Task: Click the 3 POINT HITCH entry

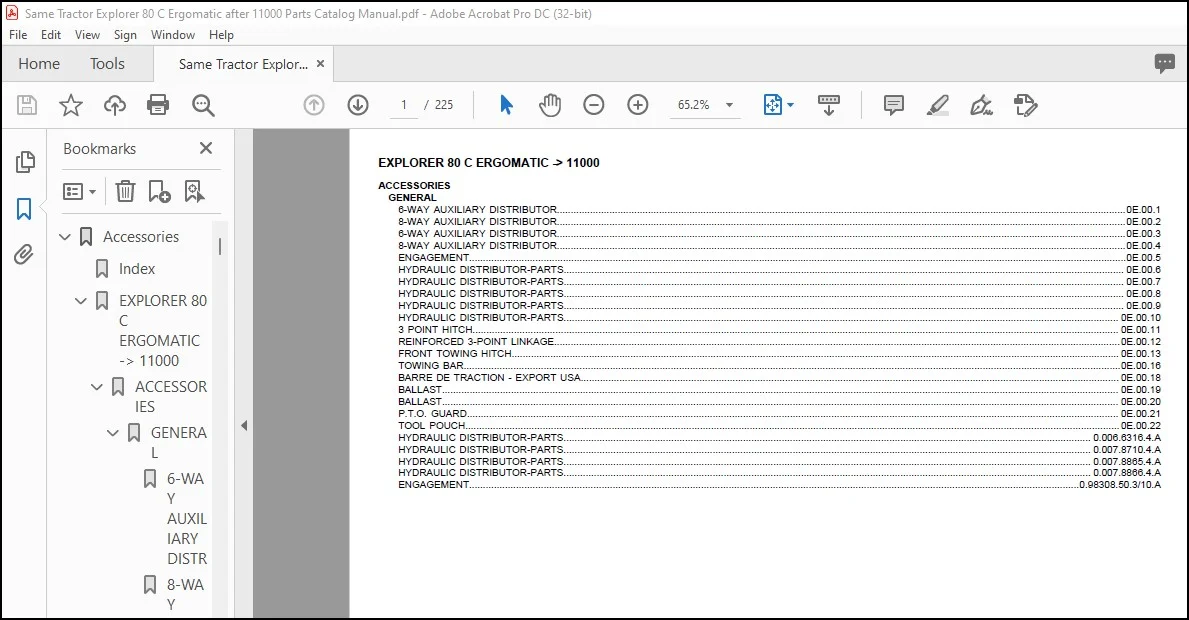Action: (435, 330)
